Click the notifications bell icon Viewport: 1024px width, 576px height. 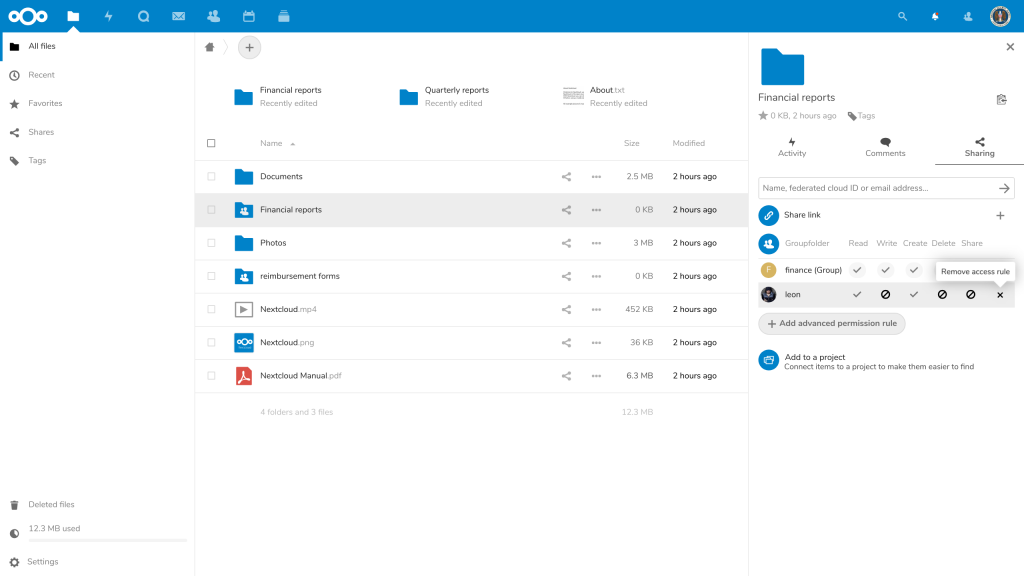click(934, 16)
